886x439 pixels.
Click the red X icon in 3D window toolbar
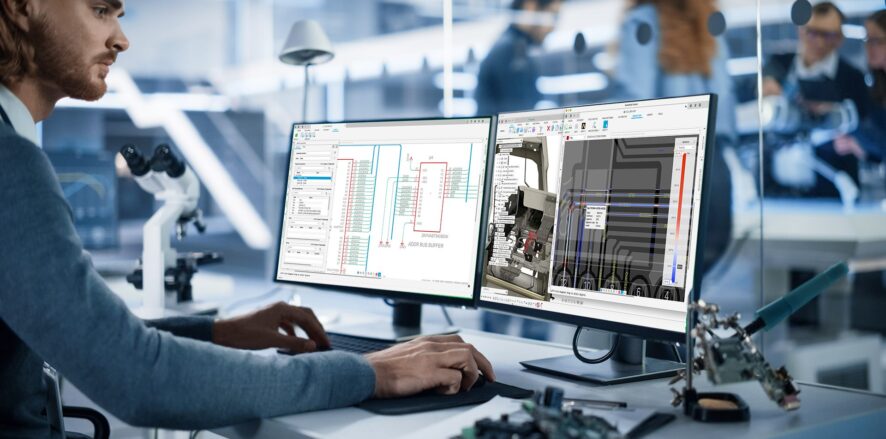[x=548, y=128]
